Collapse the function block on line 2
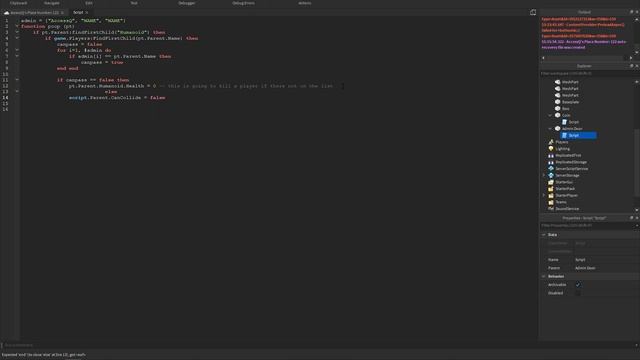Screen dimensions: 640x360 pyautogui.click(x=17, y=26)
